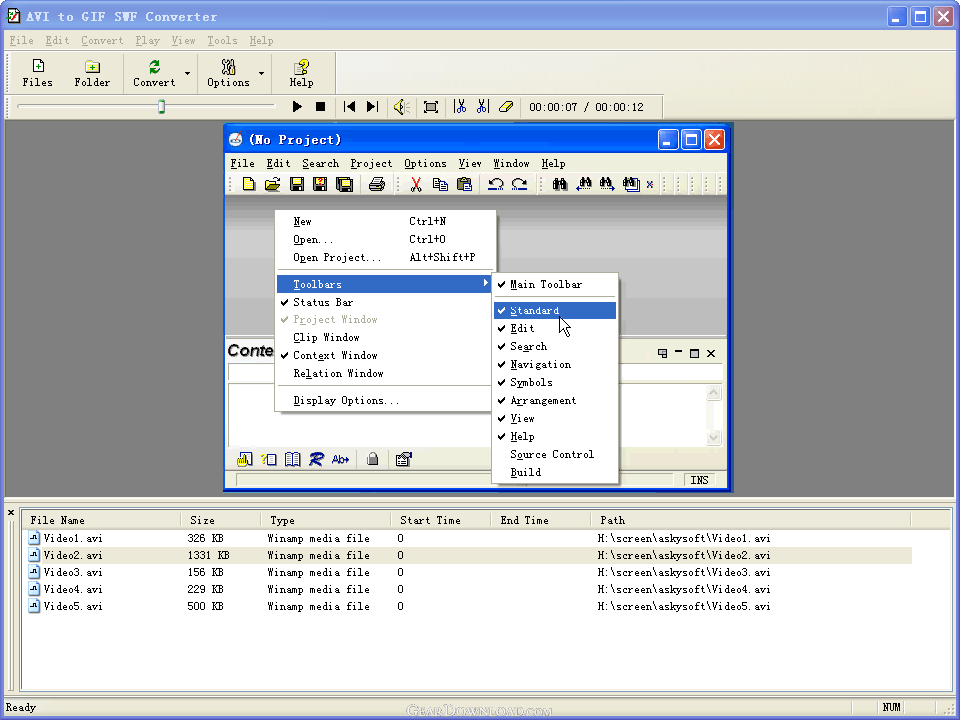Start conversion with the Convert button
This screenshot has height=720, width=960.
coord(154,73)
